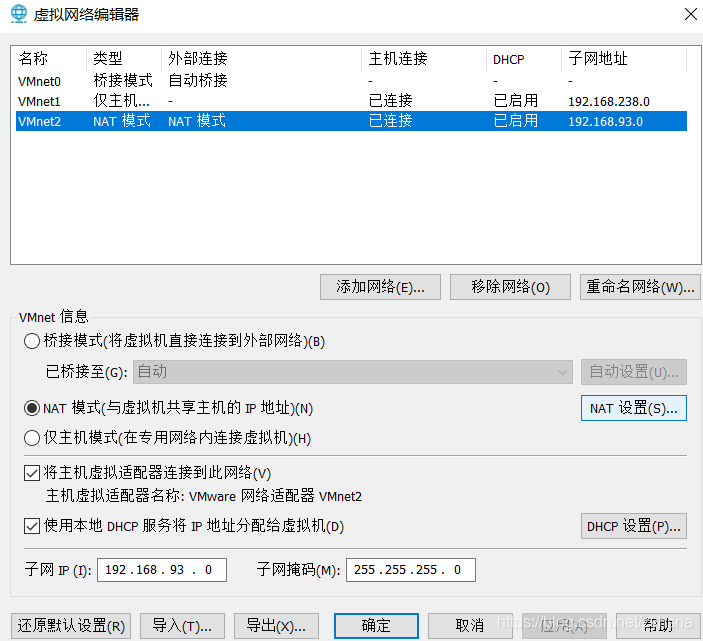The width and height of the screenshot is (703, 641).
Task: Confirm with the 确定 button
Action: coord(376,626)
